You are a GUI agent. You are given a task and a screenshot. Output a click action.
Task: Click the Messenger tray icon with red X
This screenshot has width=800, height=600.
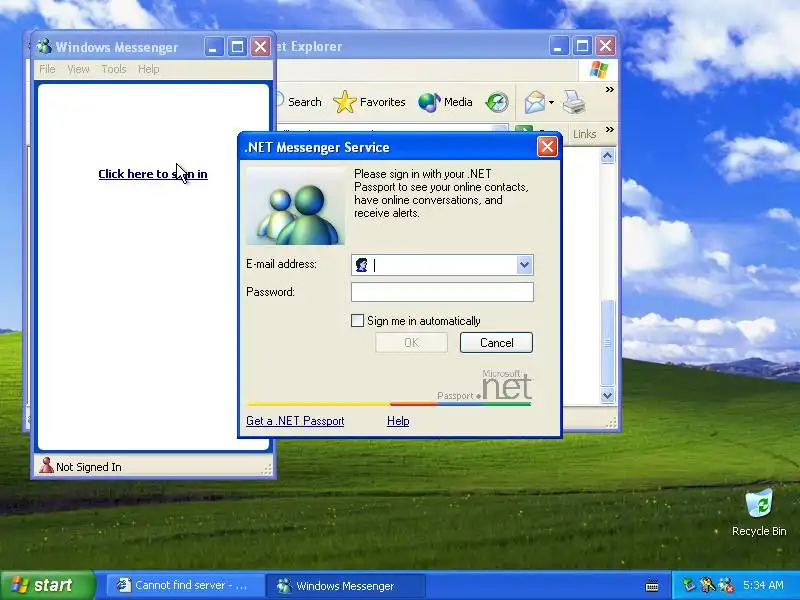tap(726, 585)
